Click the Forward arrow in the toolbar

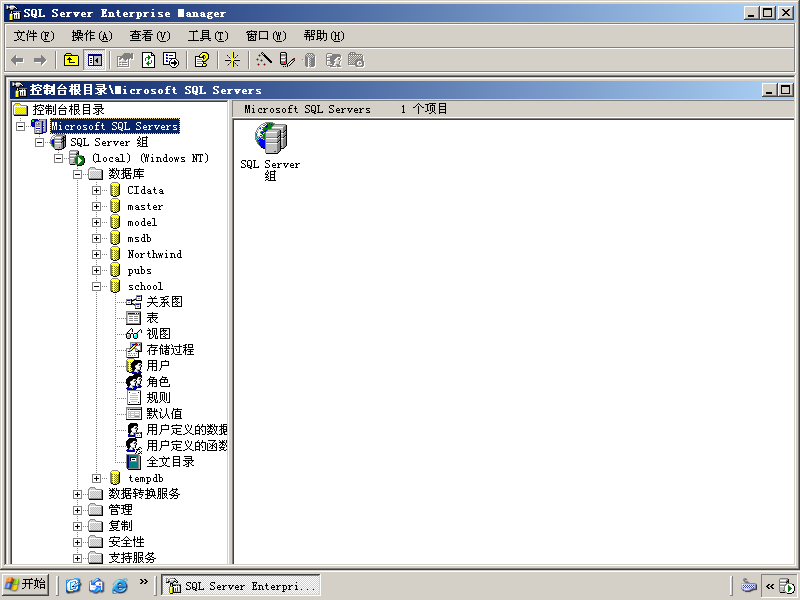[40, 60]
